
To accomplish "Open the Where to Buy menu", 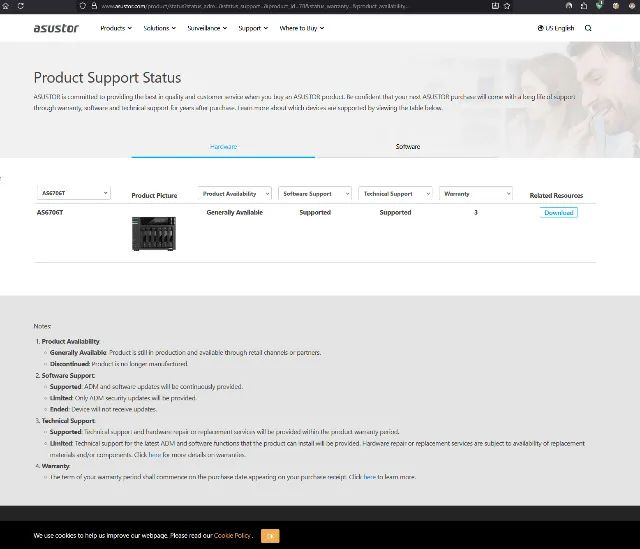I will pos(303,28).
